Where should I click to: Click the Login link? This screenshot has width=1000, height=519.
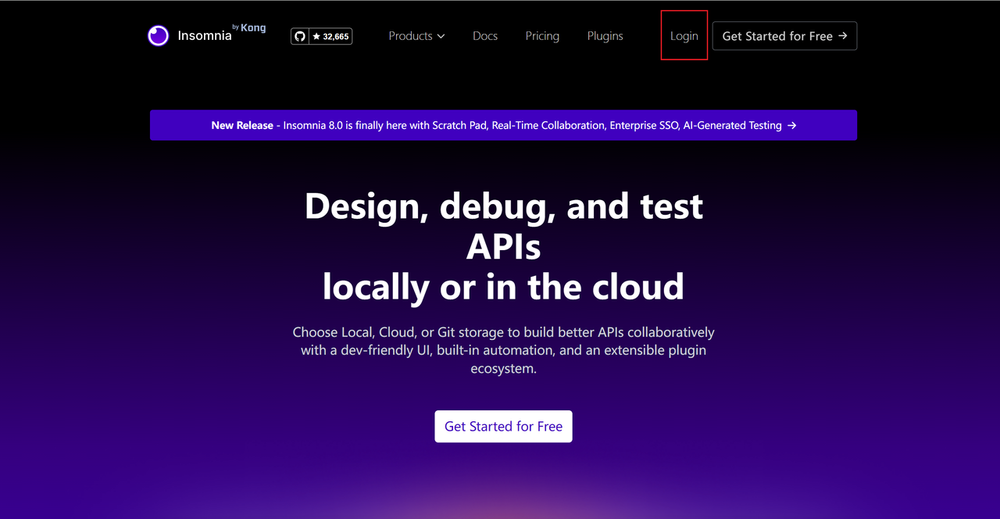[684, 36]
